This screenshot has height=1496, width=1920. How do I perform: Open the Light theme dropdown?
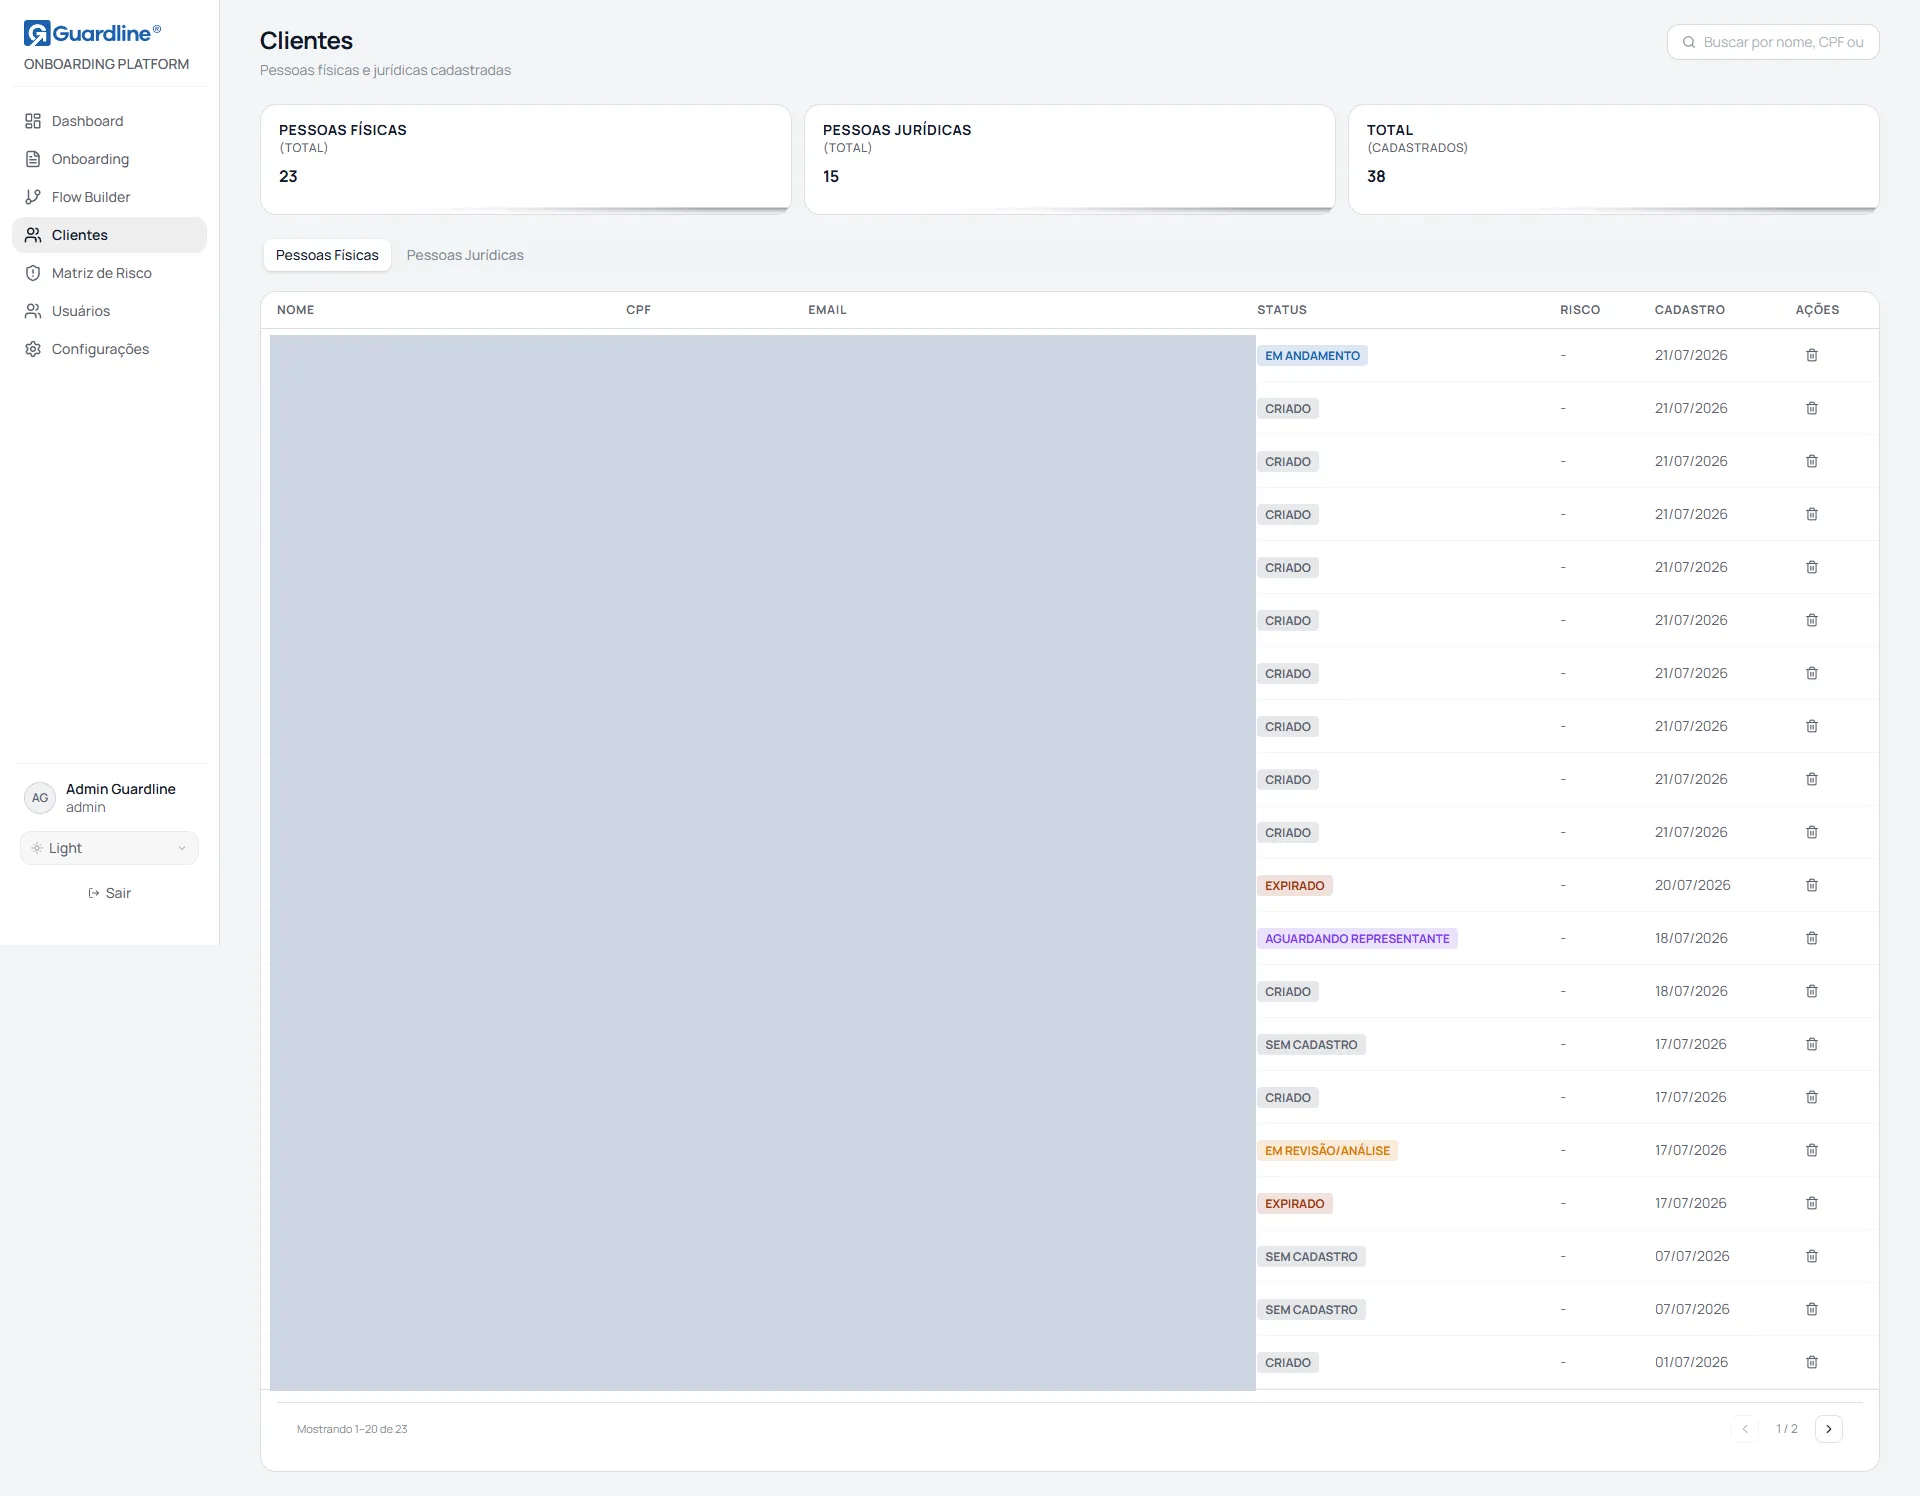click(109, 848)
